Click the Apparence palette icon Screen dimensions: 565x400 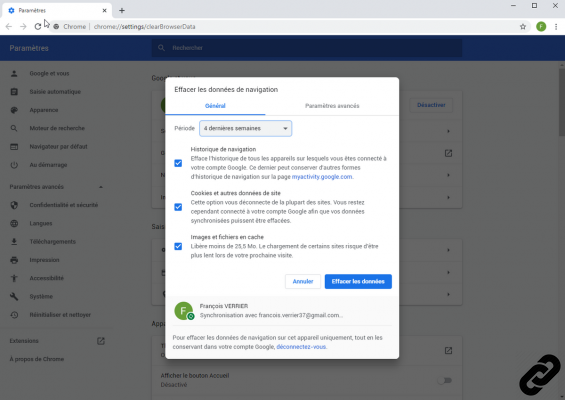(14, 110)
